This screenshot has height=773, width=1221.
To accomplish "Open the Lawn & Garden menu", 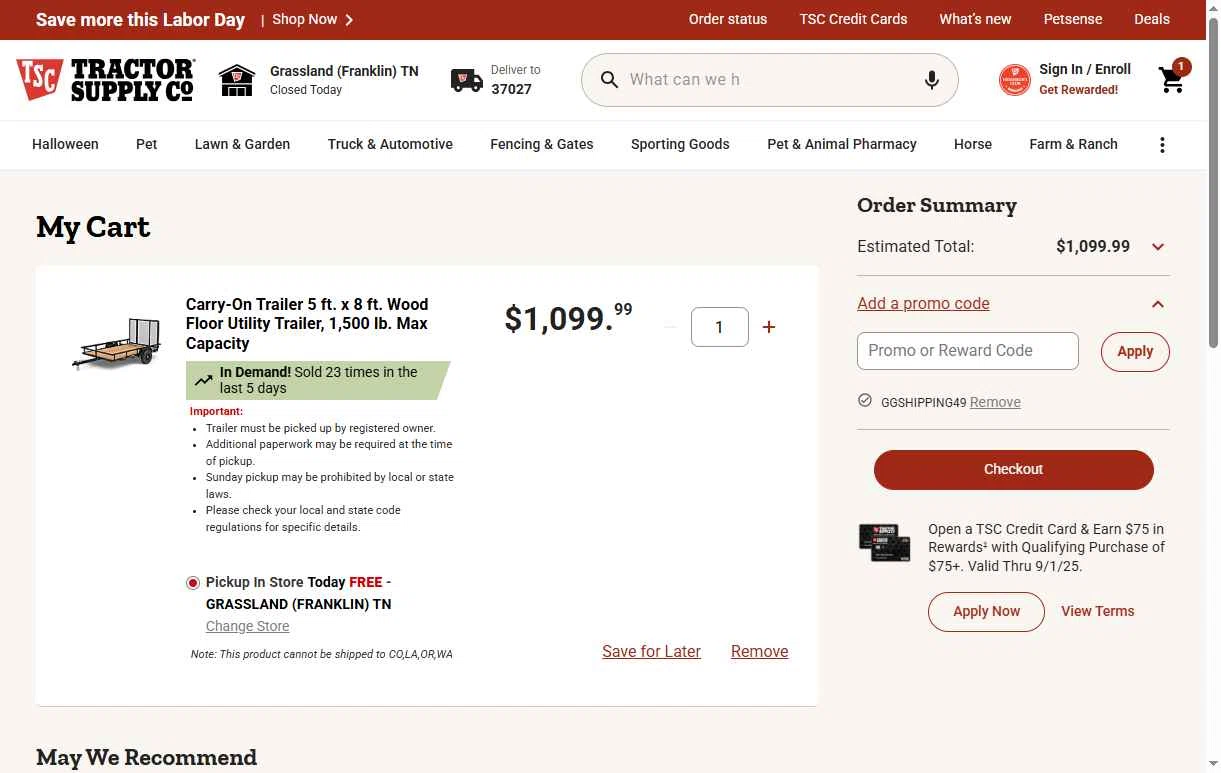I will (x=242, y=144).
